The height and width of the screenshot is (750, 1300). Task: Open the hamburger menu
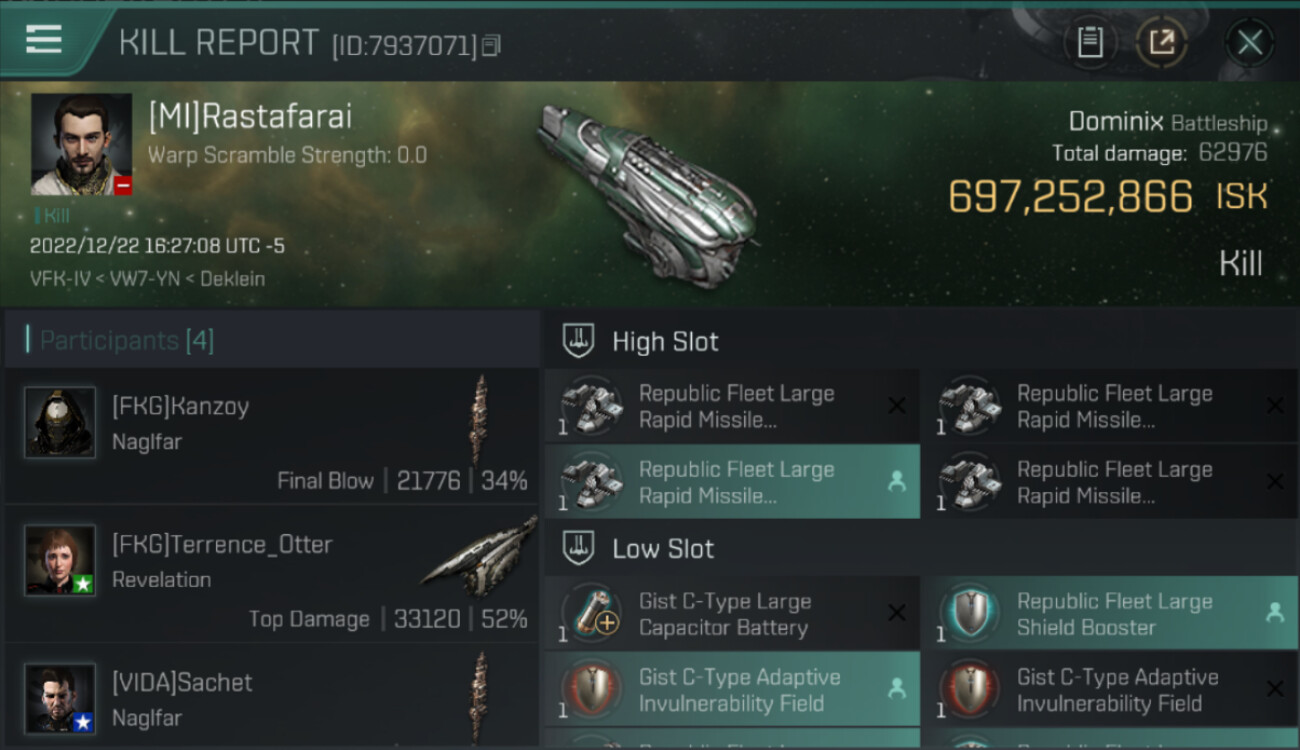click(x=44, y=40)
